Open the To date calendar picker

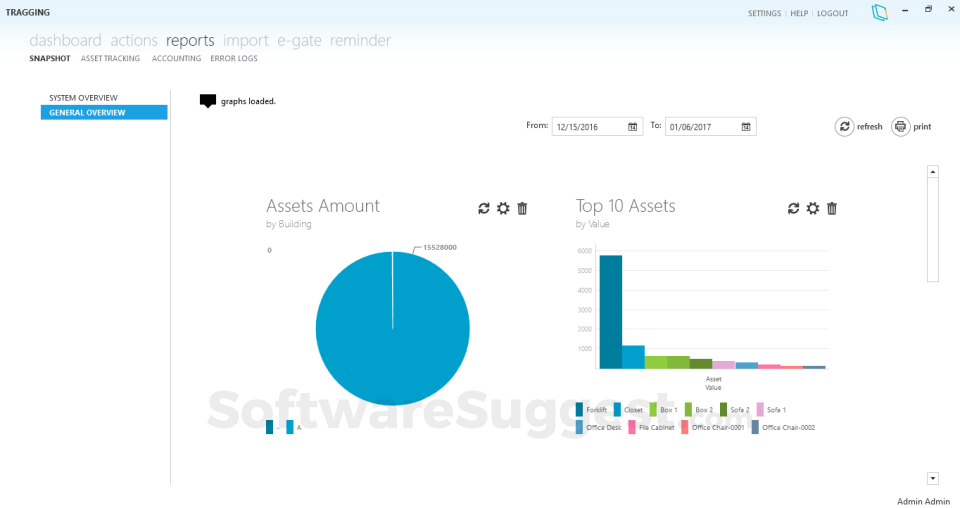pos(746,127)
